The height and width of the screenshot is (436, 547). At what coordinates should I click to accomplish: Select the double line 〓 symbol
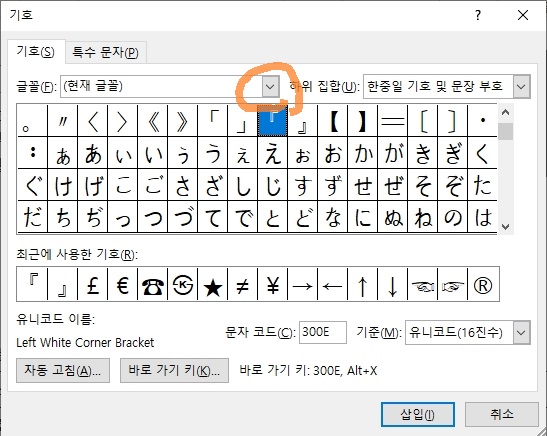coord(392,121)
